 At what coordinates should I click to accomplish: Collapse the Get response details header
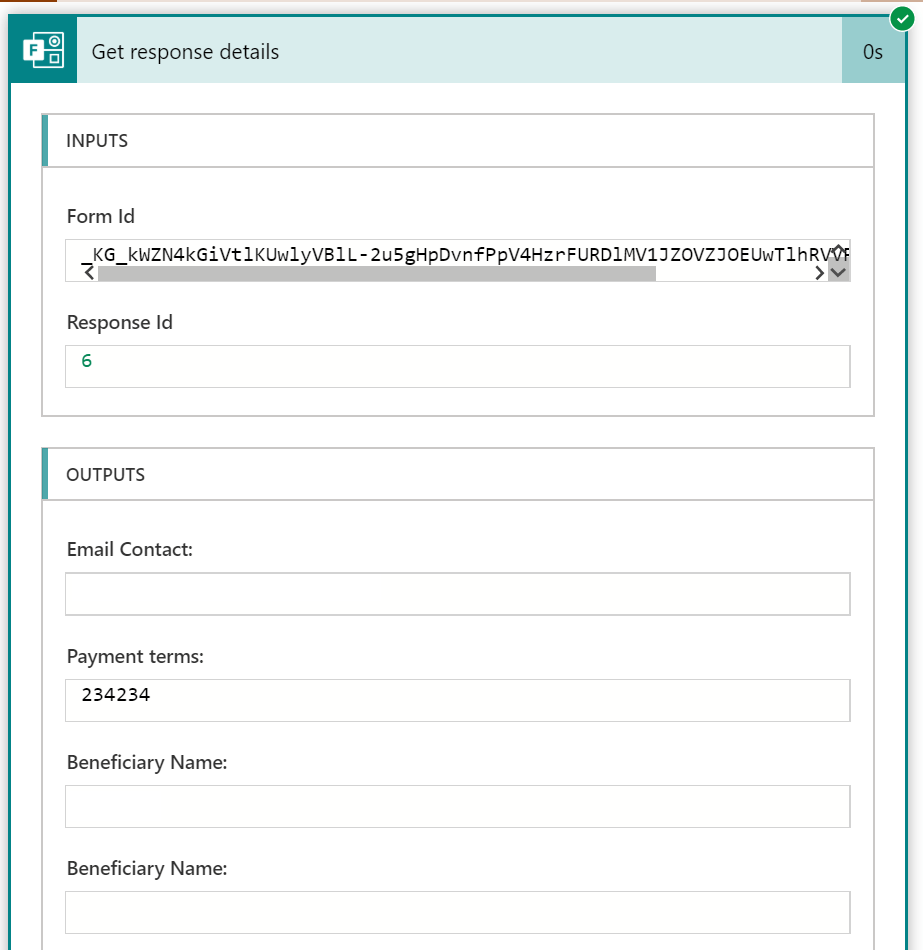coord(459,50)
